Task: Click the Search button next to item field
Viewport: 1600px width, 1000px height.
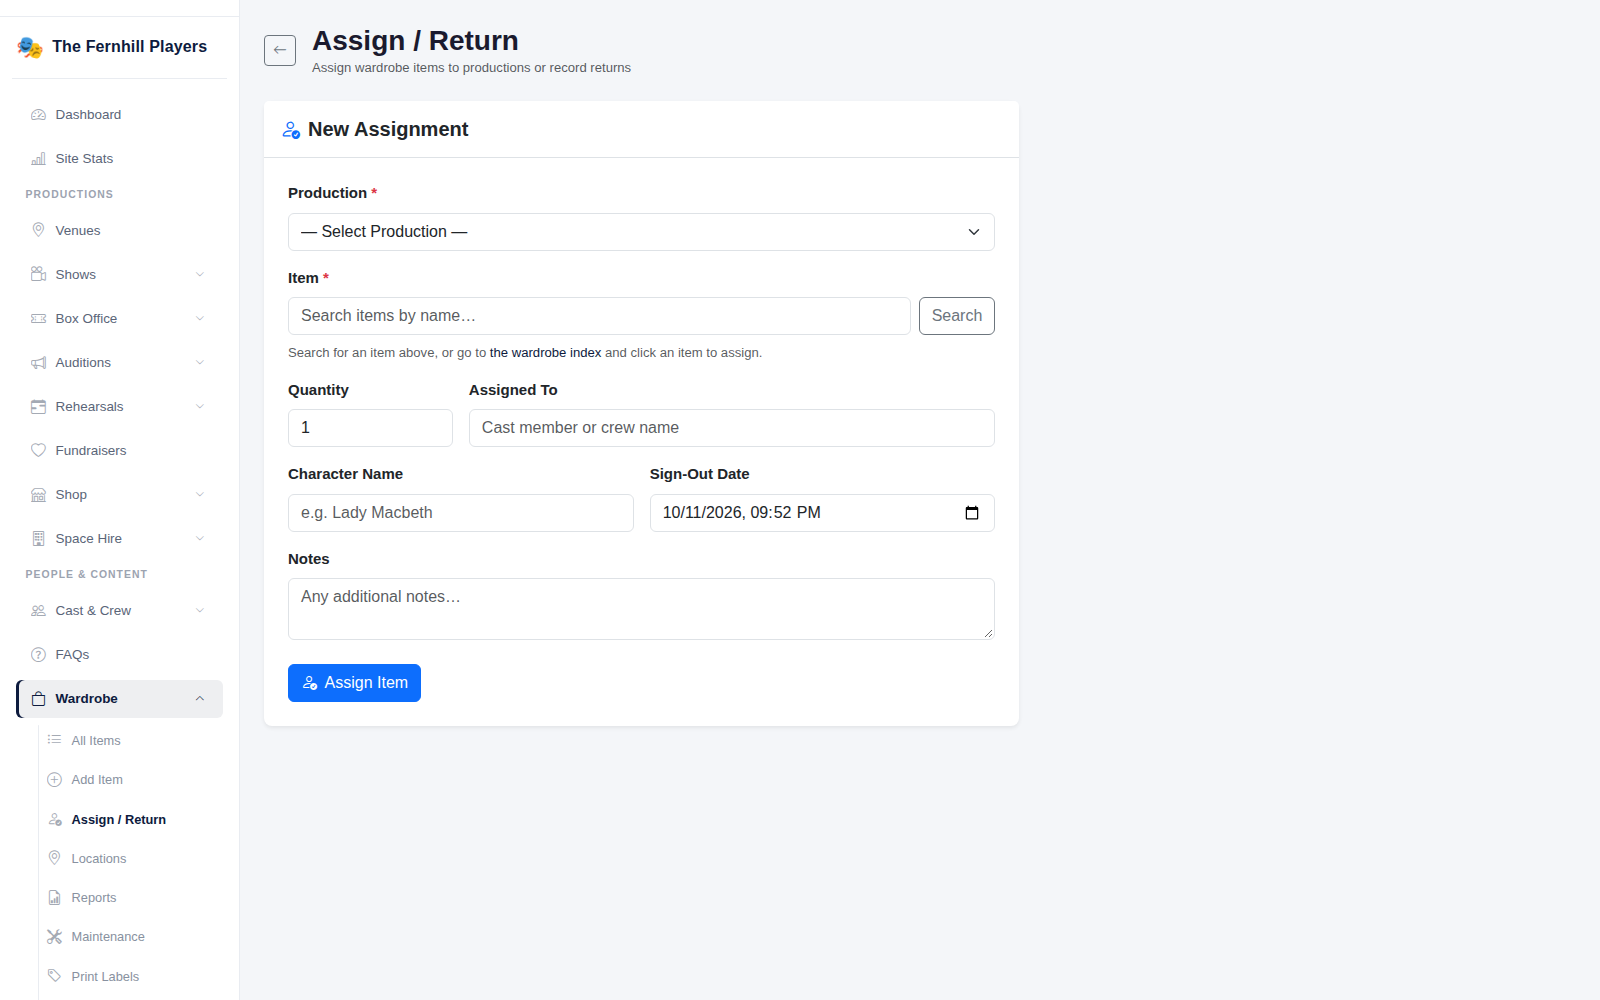Action: (957, 316)
